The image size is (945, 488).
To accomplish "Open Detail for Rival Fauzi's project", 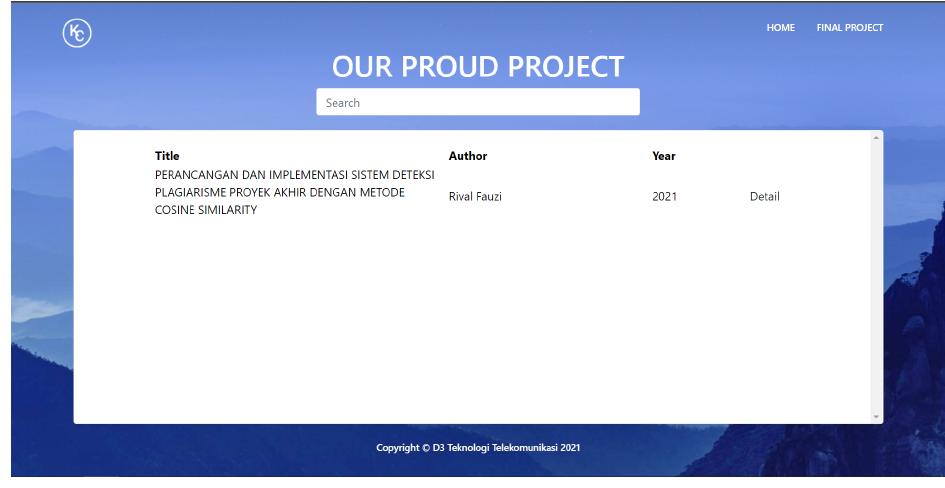I will 765,196.
